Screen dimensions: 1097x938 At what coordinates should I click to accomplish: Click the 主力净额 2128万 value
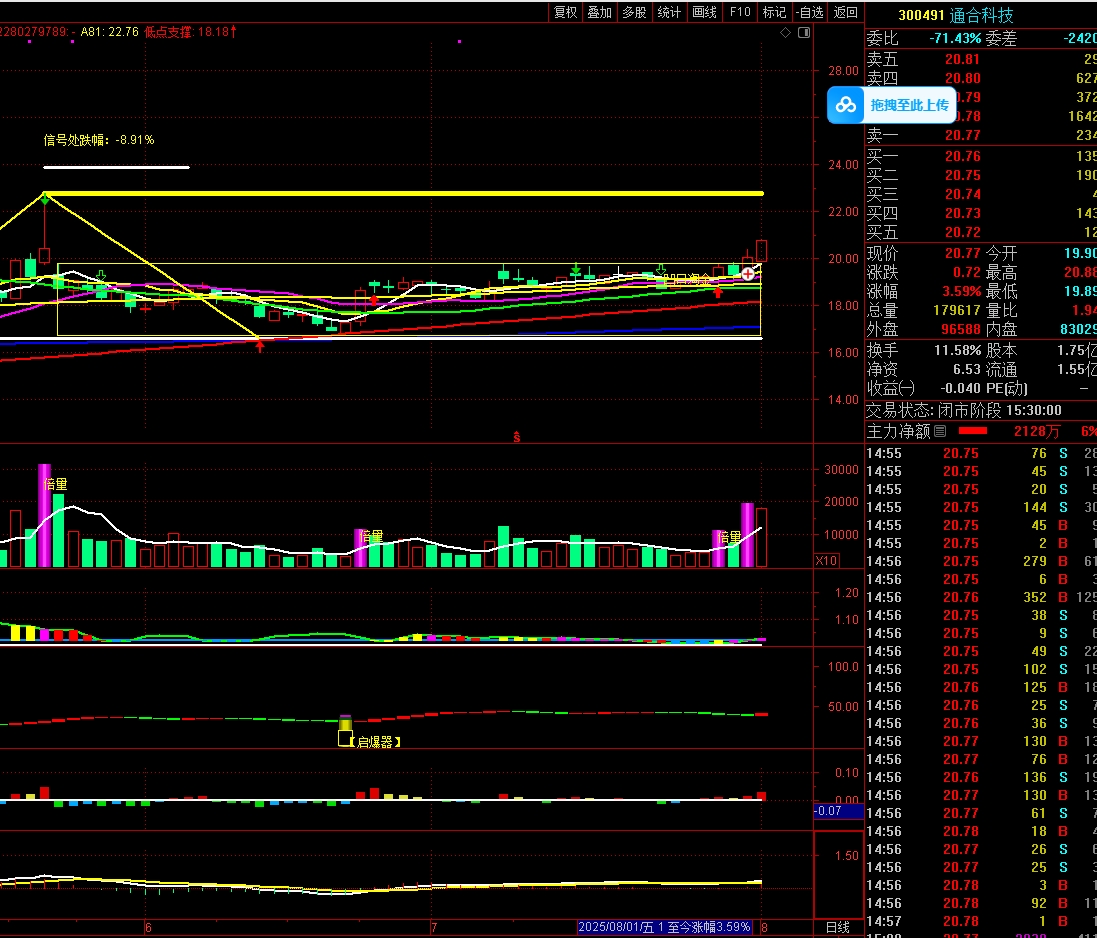click(x=1037, y=432)
